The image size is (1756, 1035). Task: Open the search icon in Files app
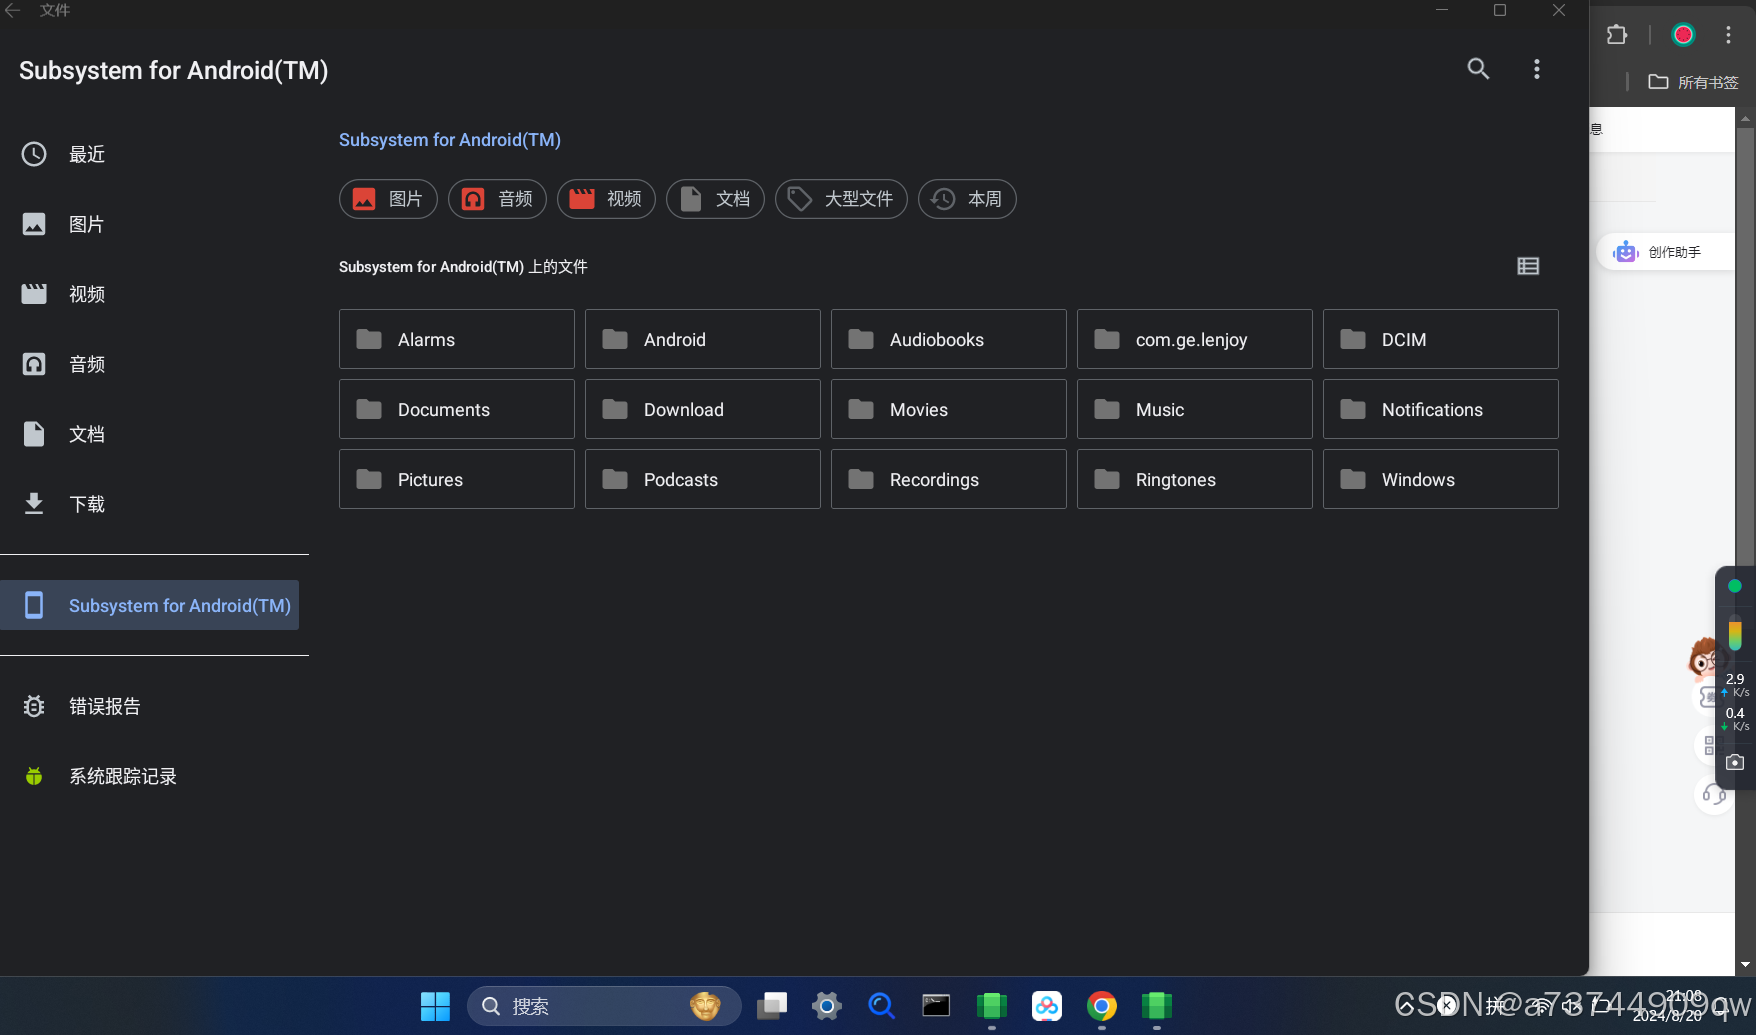click(1478, 69)
